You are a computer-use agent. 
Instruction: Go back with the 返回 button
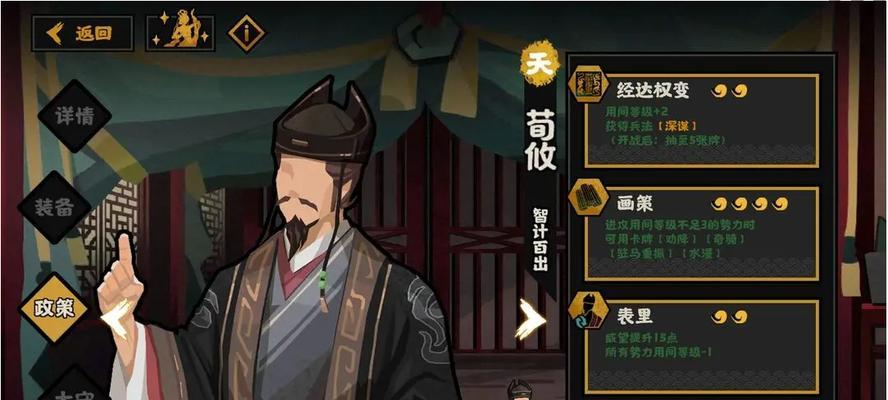coord(82,33)
